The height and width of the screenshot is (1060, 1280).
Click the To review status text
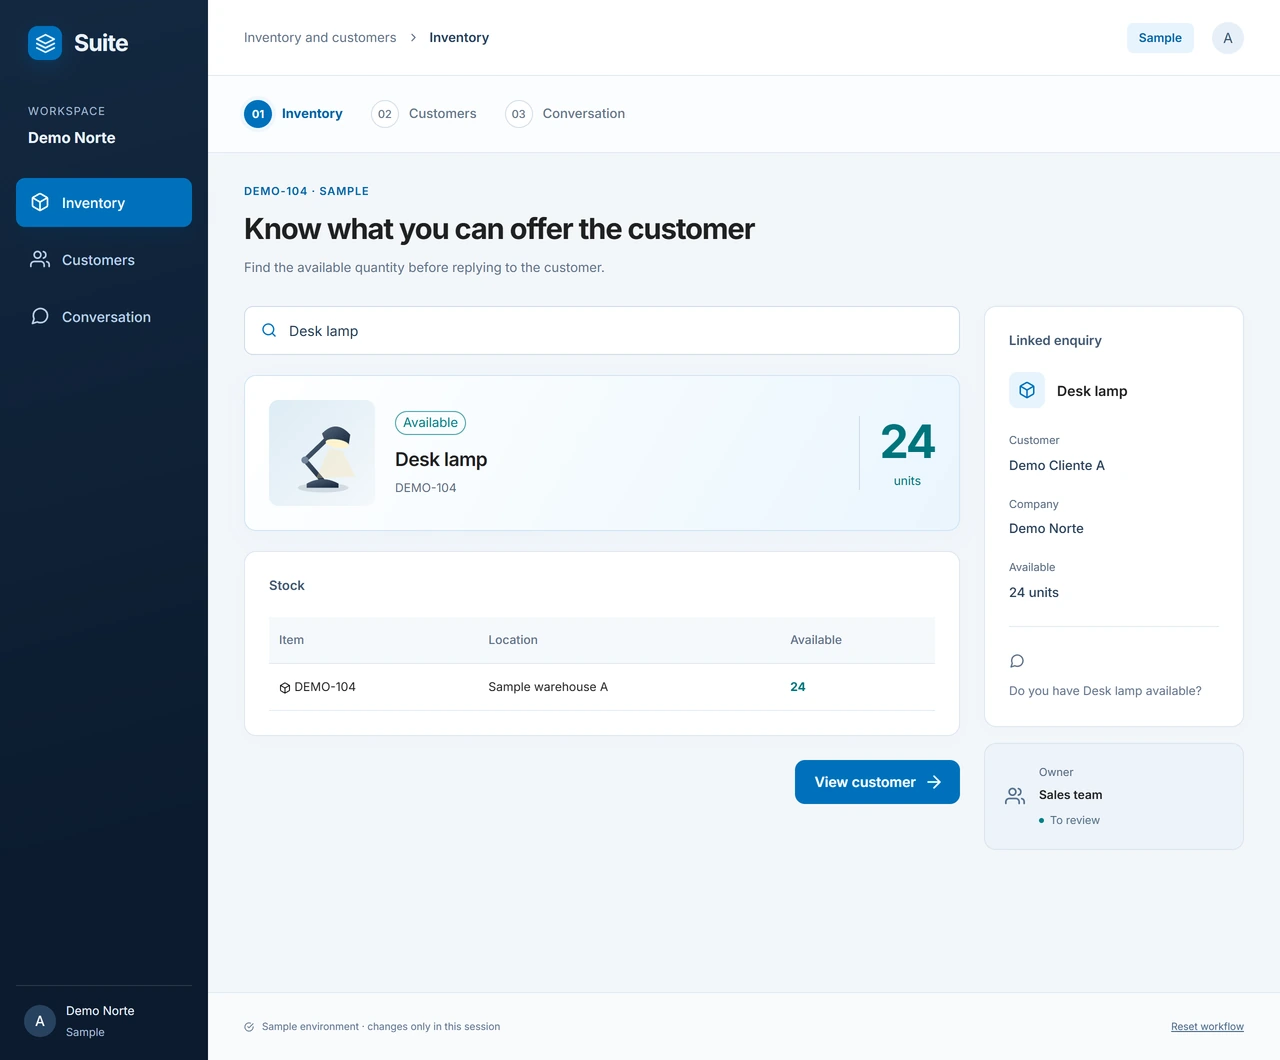tap(1075, 820)
